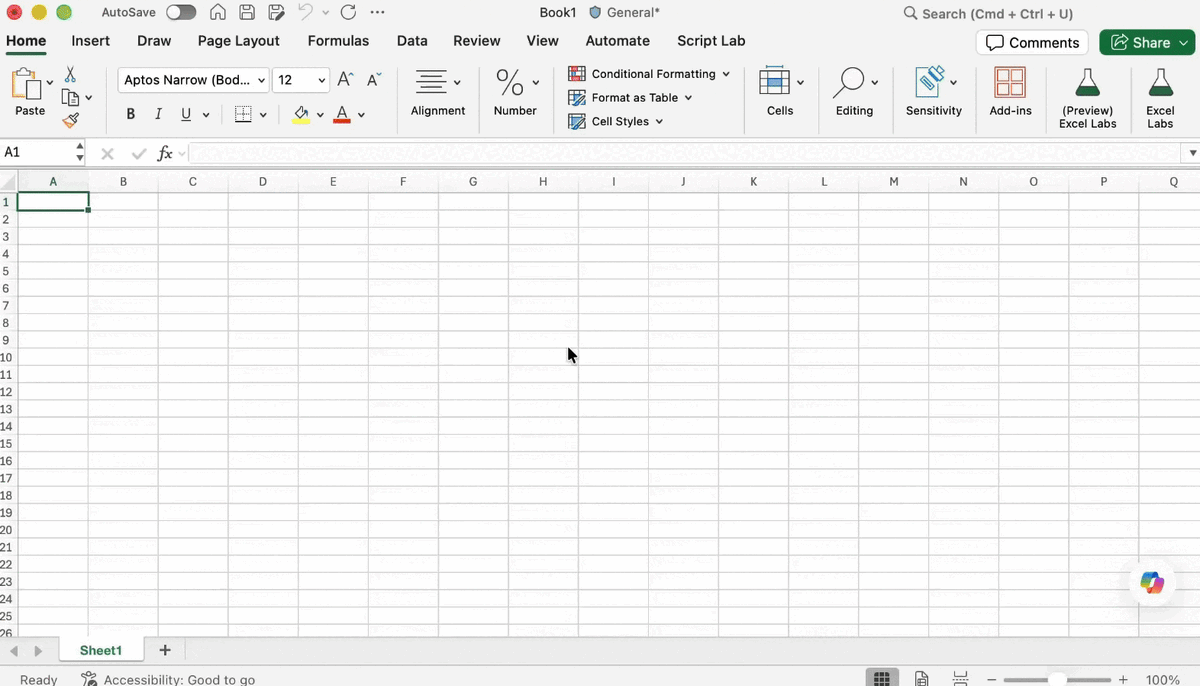The width and height of the screenshot is (1200, 686).
Task: Select column D header
Action: [263, 182]
